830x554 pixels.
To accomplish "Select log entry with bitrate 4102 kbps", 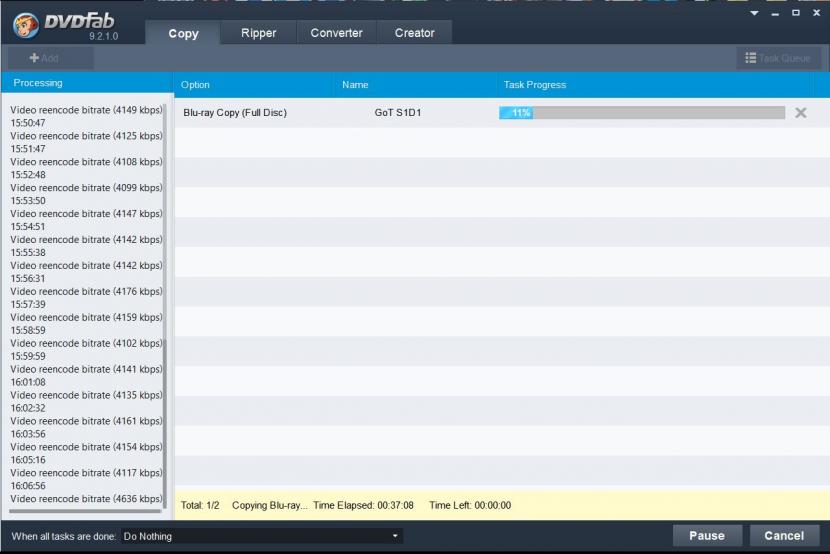I will tap(86, 343).
